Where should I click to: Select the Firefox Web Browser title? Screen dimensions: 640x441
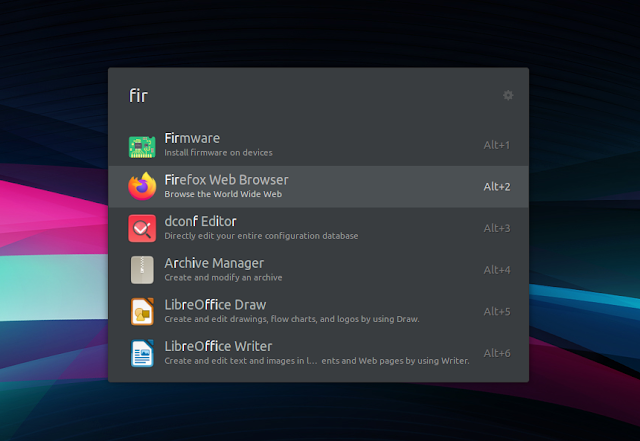click(227, 180)
